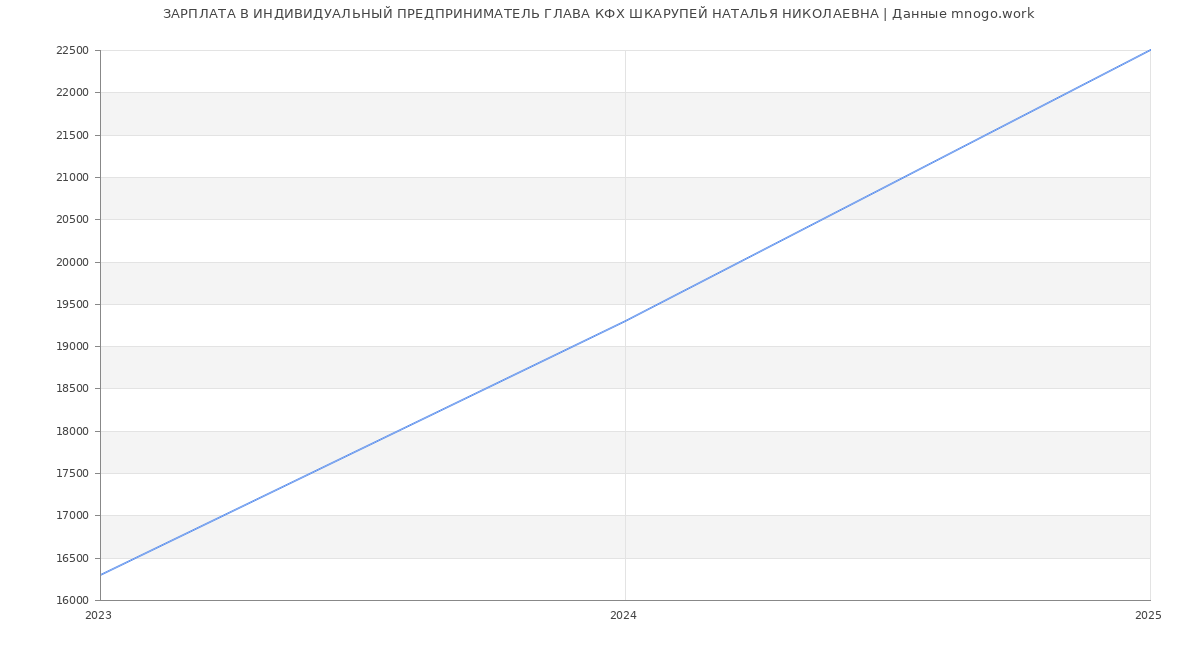The height and width of the screenshot is (650, 1200).
Task: Select the 19000 y-axis label
Action: 72,347
